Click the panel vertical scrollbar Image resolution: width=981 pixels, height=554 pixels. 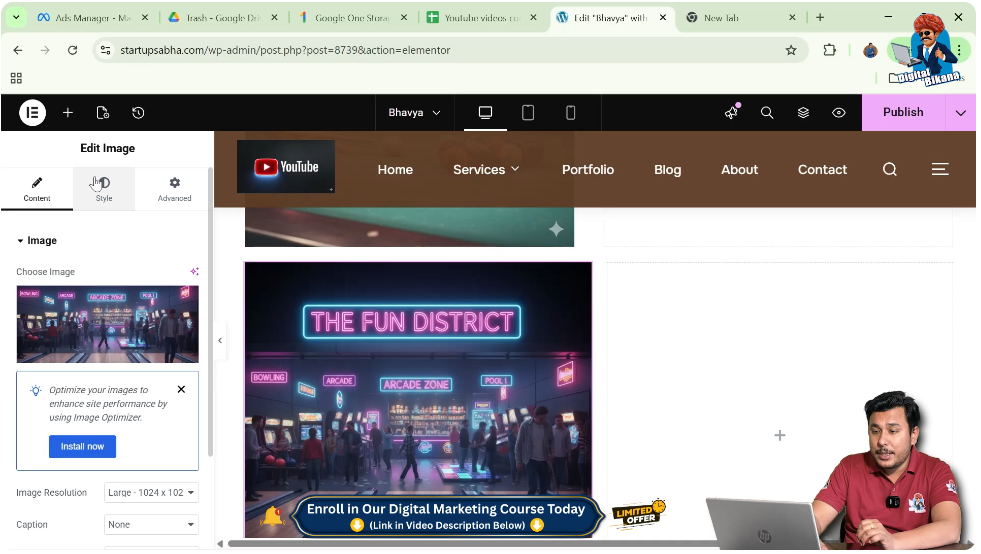210,312
